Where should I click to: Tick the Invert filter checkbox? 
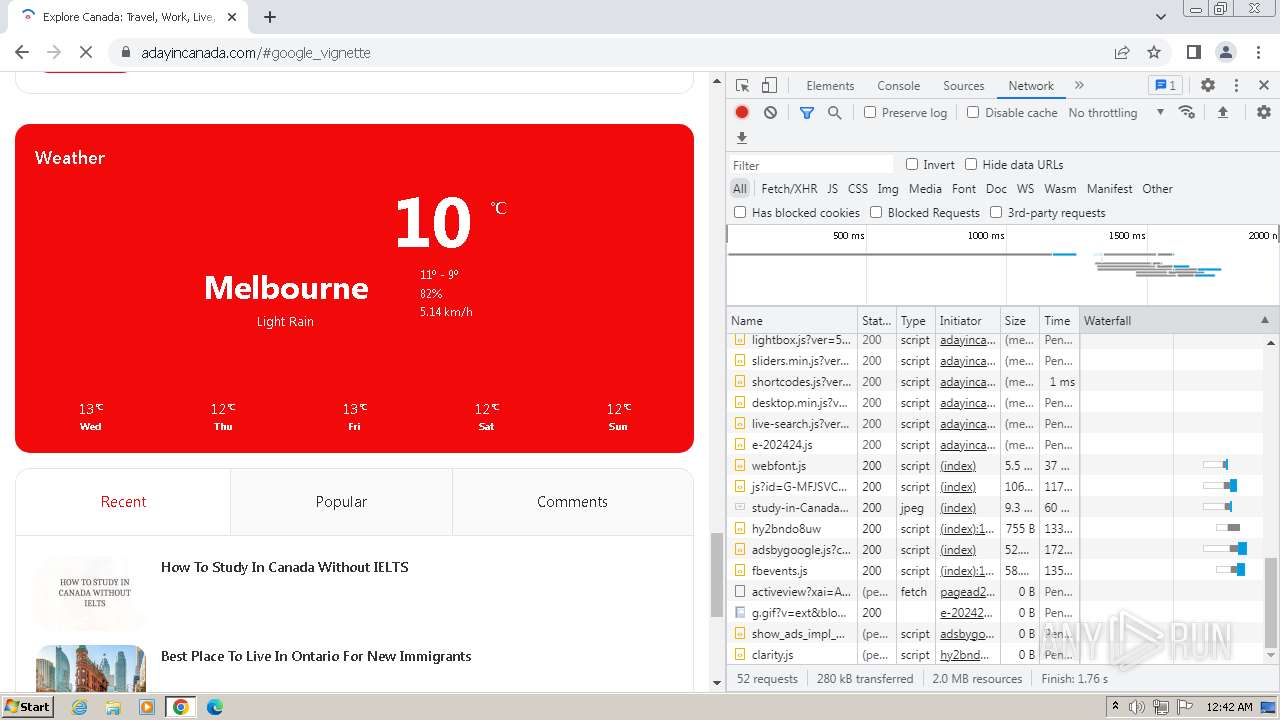click(912, 165)
